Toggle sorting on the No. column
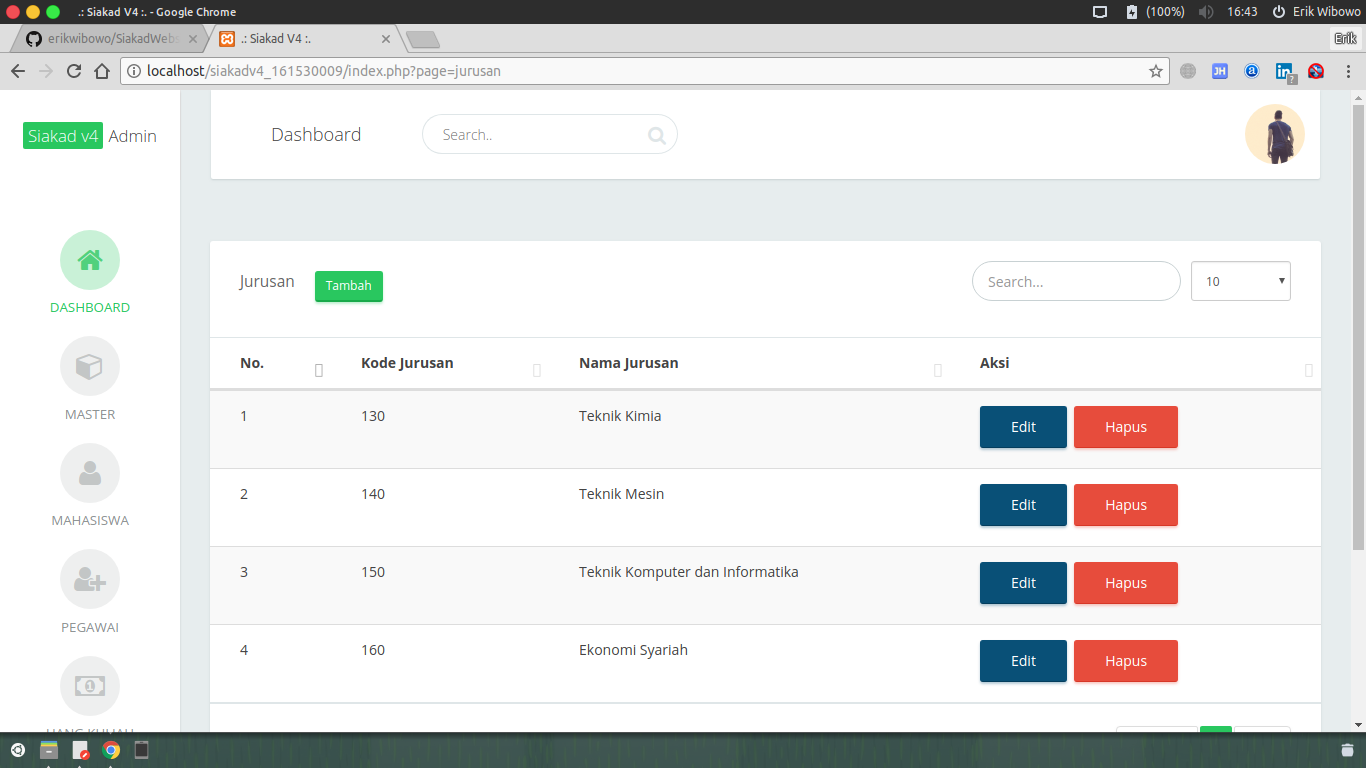 click(318, 370)
